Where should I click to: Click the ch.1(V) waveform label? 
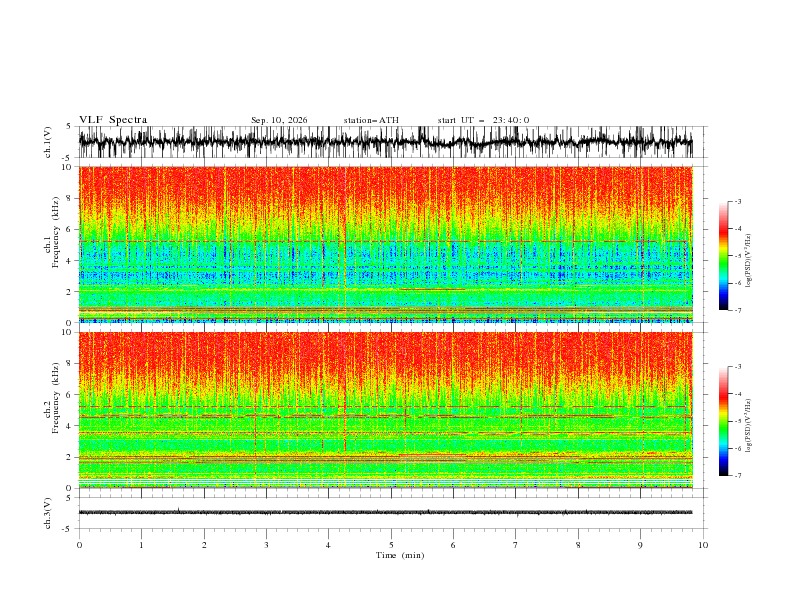[48, 142]
